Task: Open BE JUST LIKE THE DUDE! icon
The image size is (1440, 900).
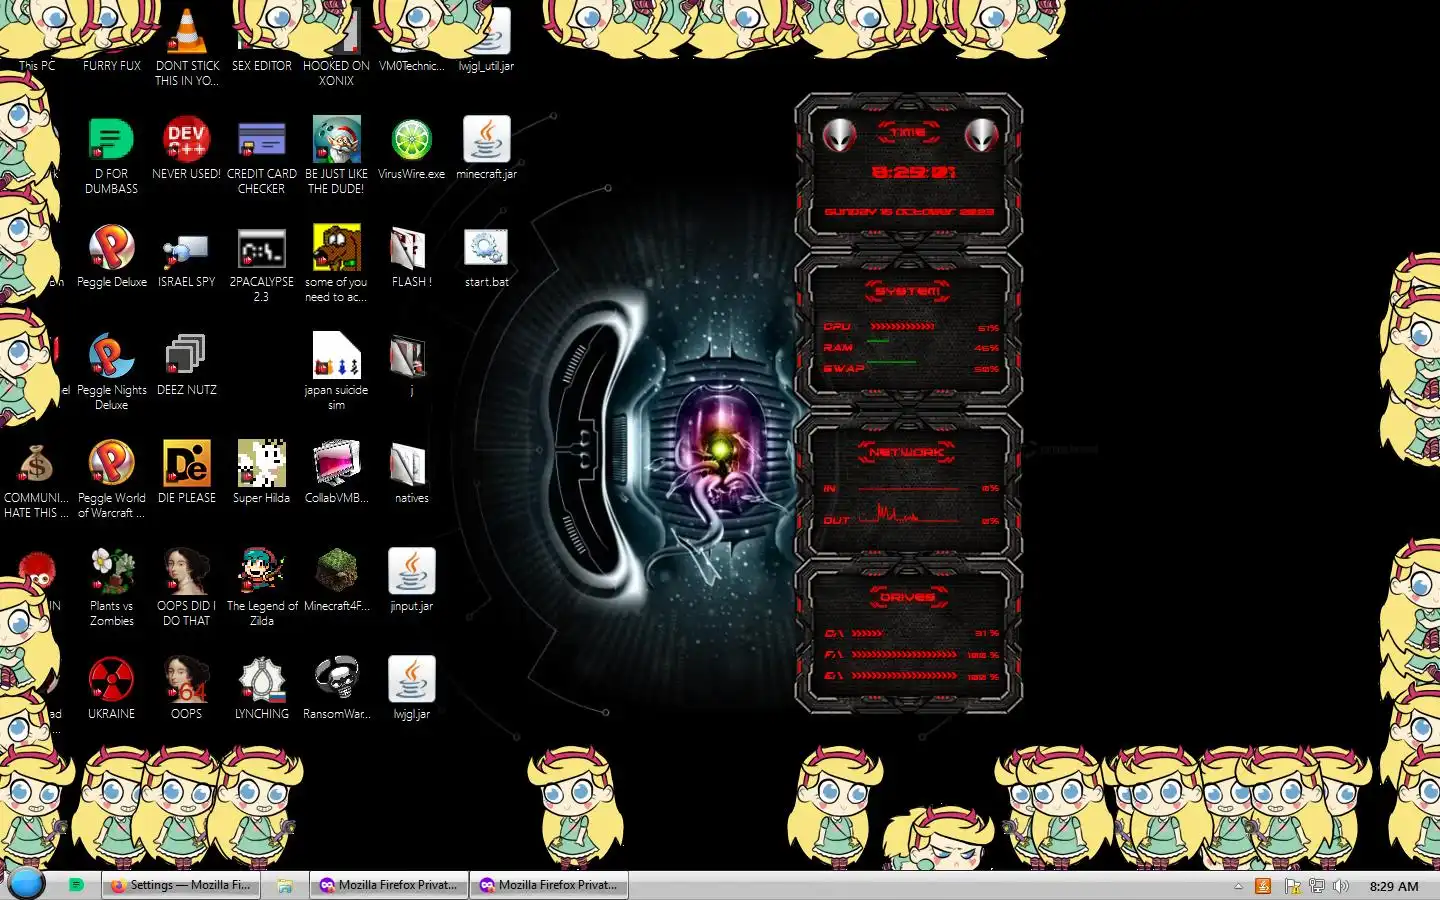Action: pyautogui.click(x=336, y=155)
